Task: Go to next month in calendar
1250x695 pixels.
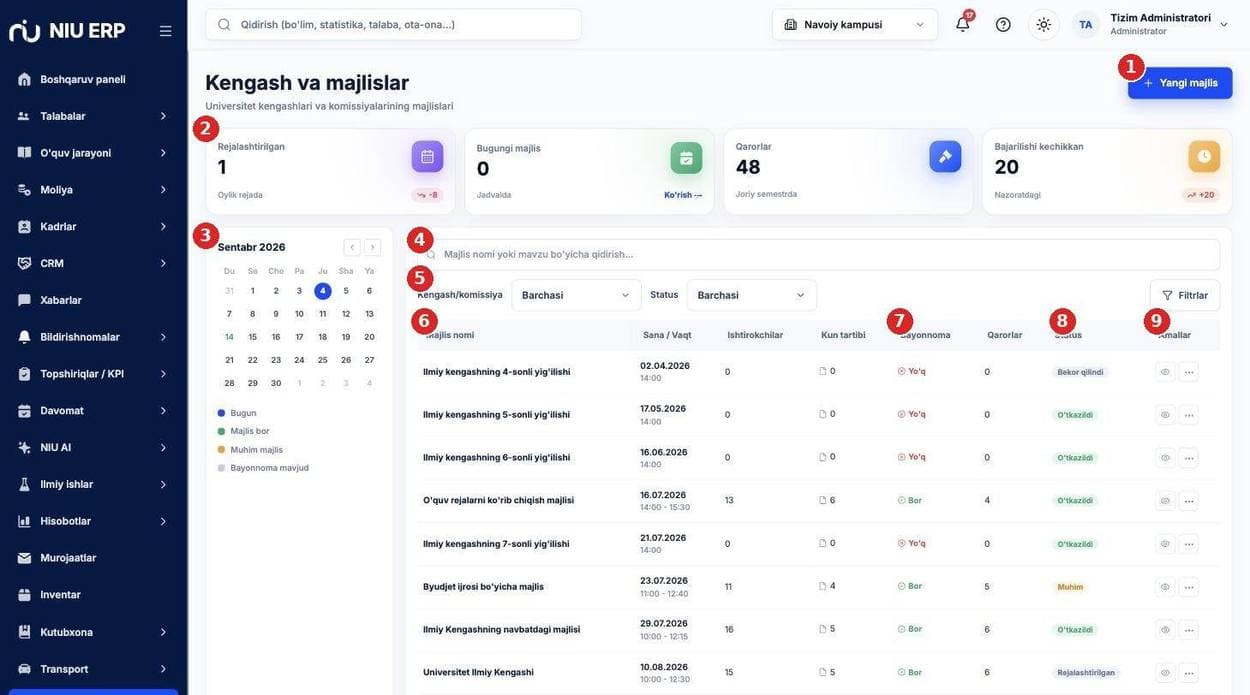Action: coord(372,247)
